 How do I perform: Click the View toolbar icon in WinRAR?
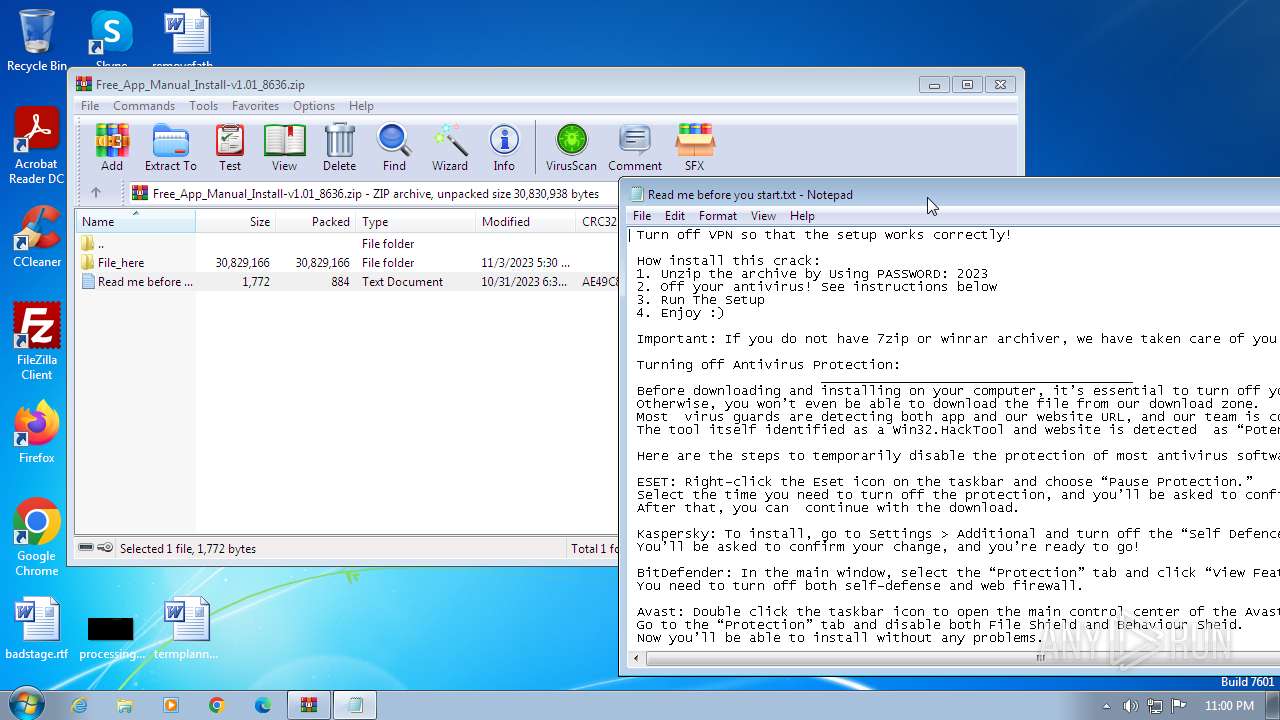(x=284, y=147)
